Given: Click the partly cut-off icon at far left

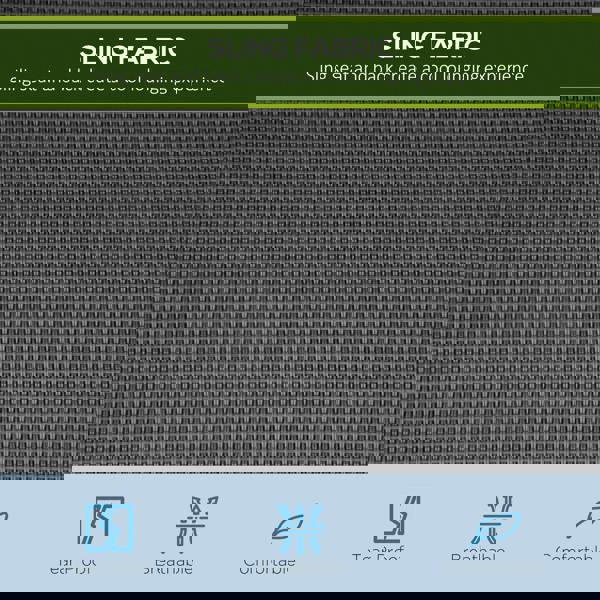Looking at the screenshot, I should (x=4, y=520).
